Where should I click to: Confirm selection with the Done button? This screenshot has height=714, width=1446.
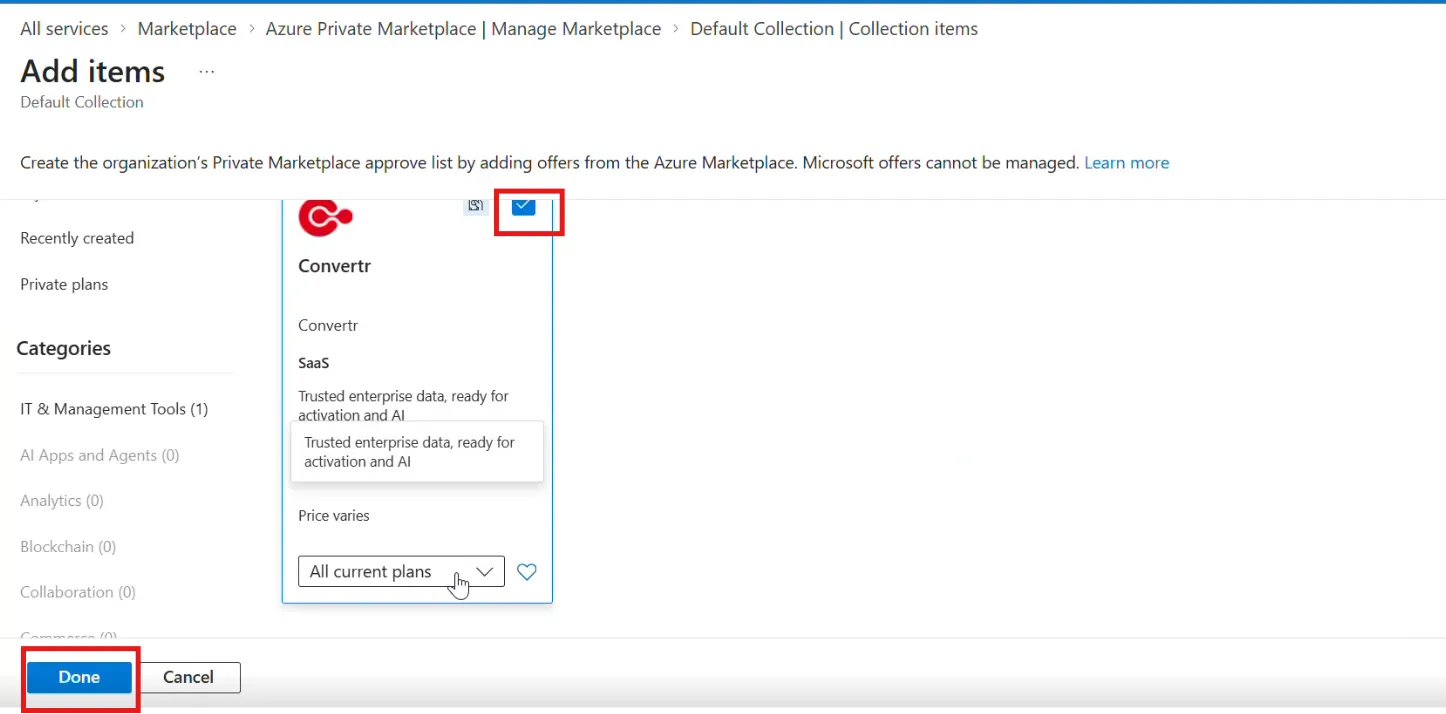coord(79,677)
